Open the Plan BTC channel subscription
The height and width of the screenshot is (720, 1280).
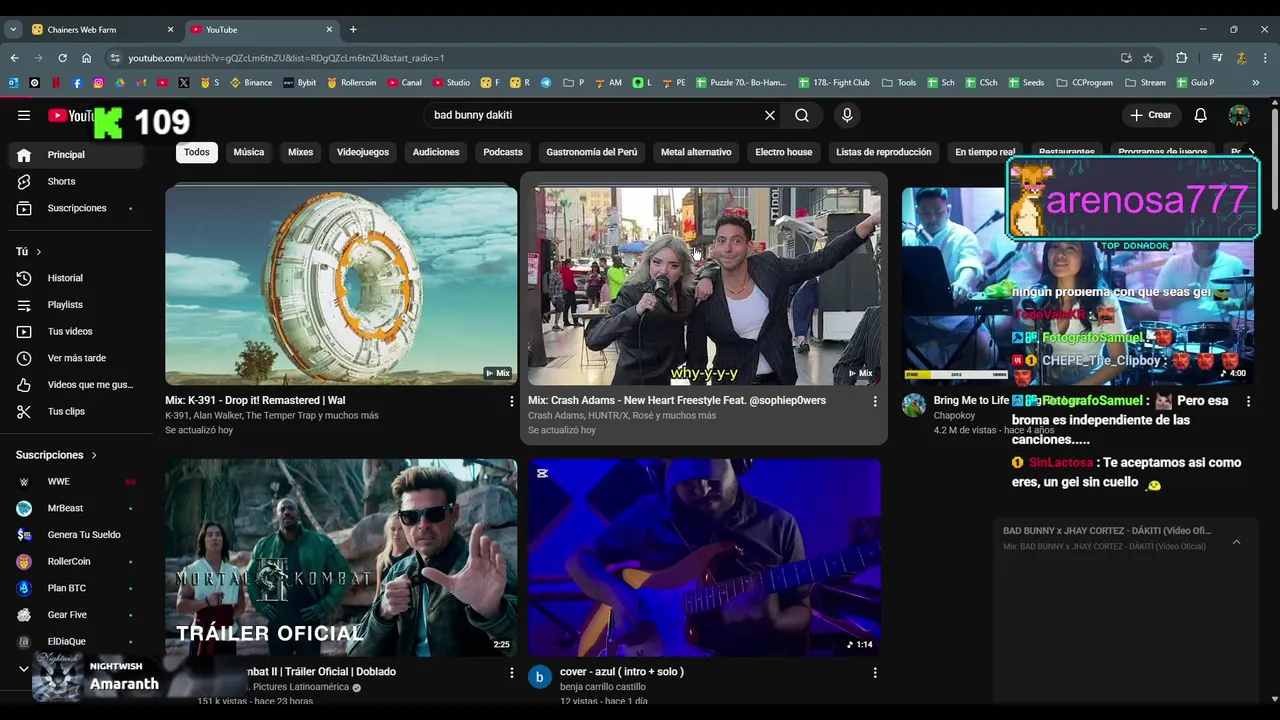tap(76, 588)
